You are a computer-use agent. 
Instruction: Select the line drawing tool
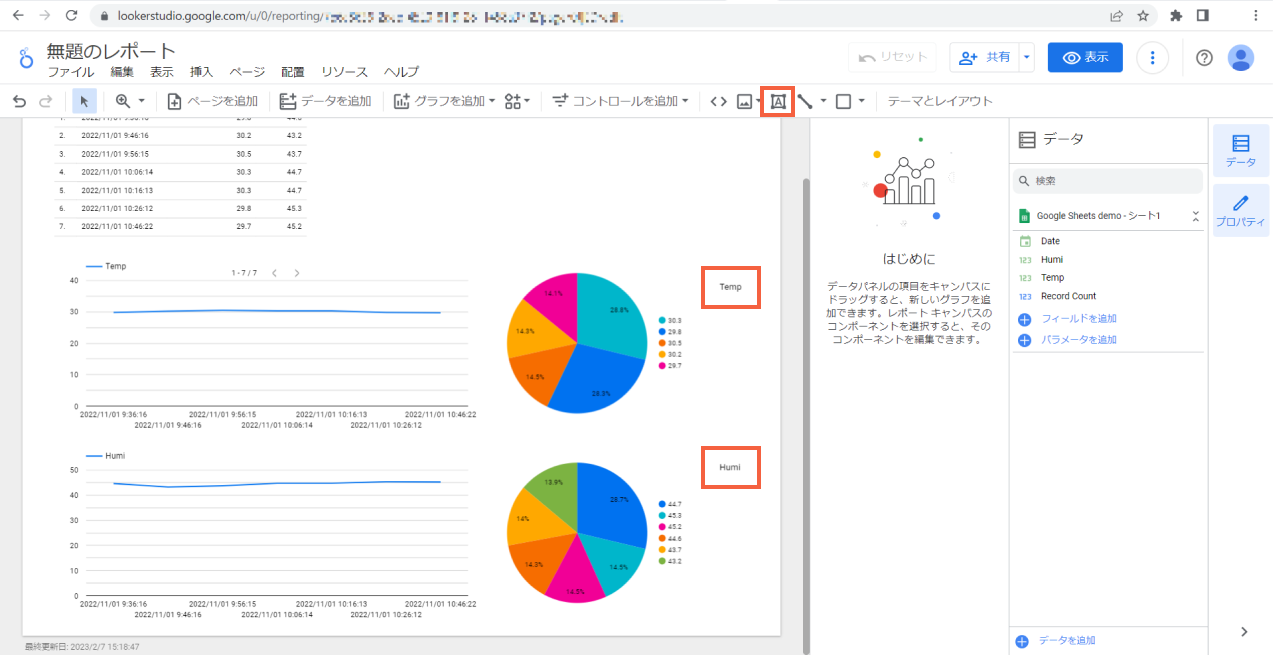[x=804, y=100]
